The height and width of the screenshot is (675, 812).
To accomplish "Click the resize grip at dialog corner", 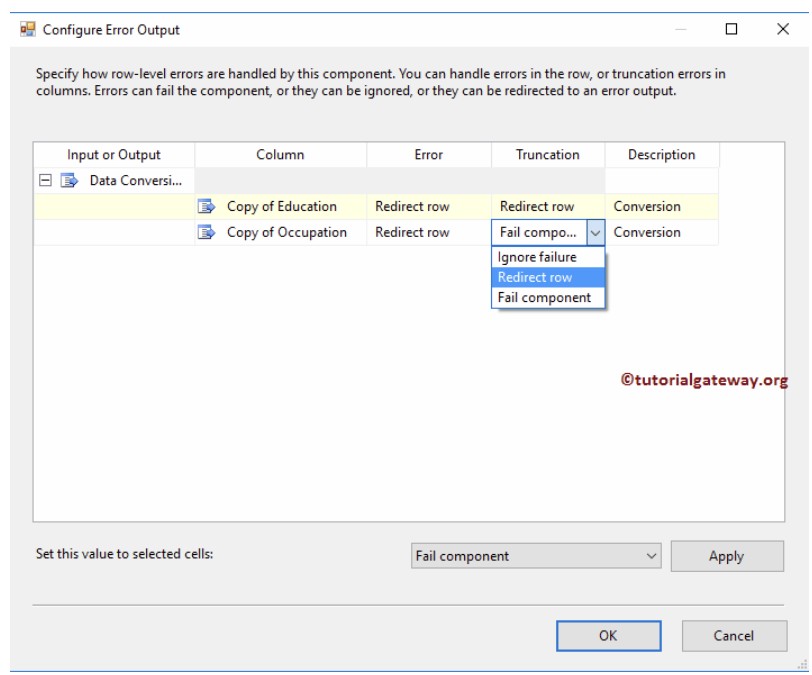I will click(x=803, y=665).
